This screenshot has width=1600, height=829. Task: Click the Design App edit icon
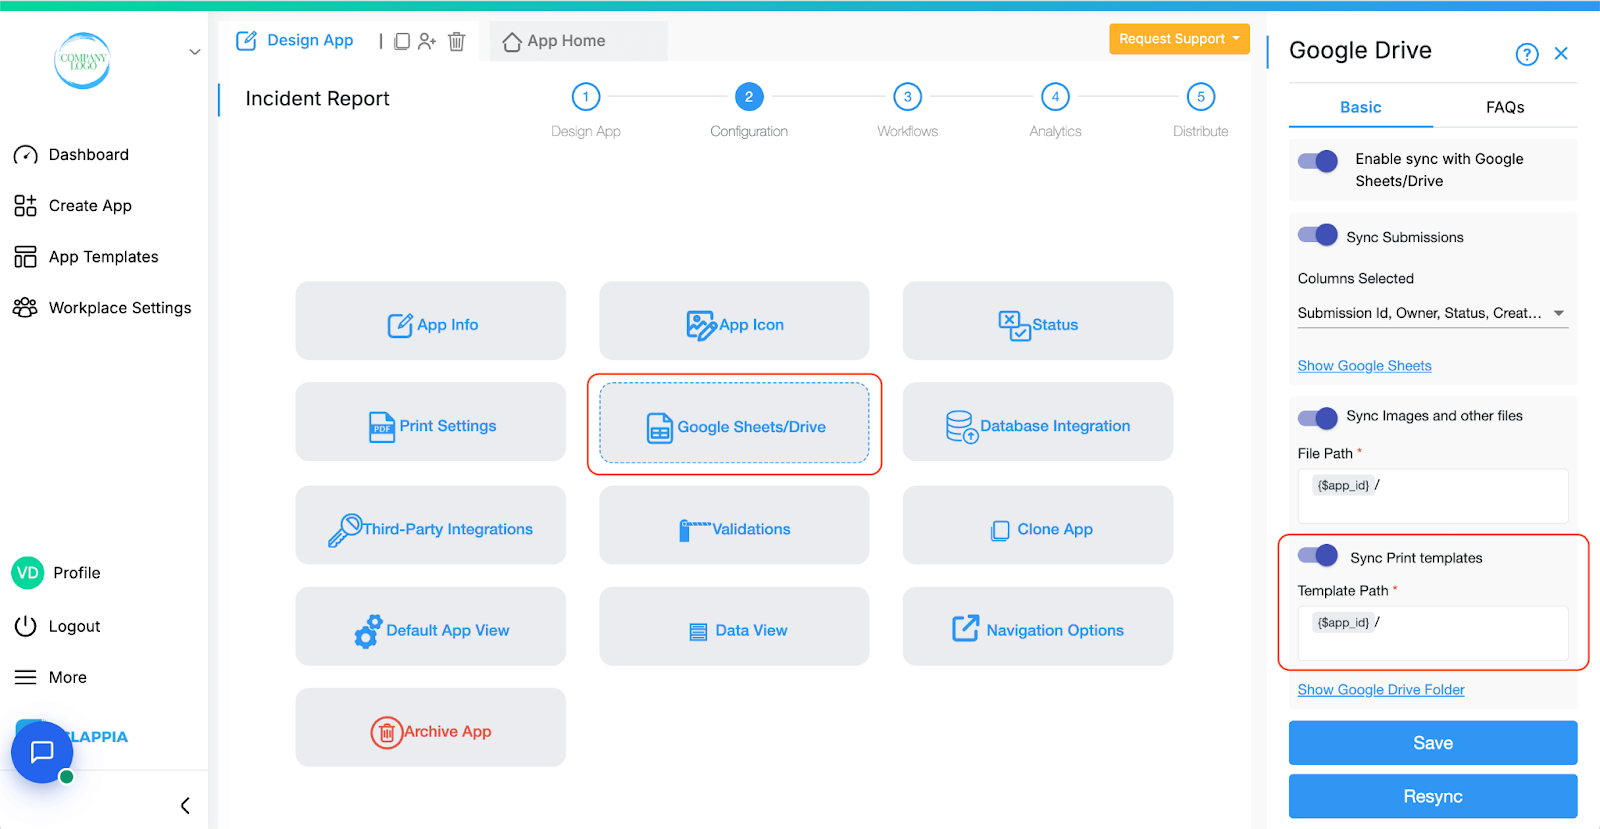point(246,41)
